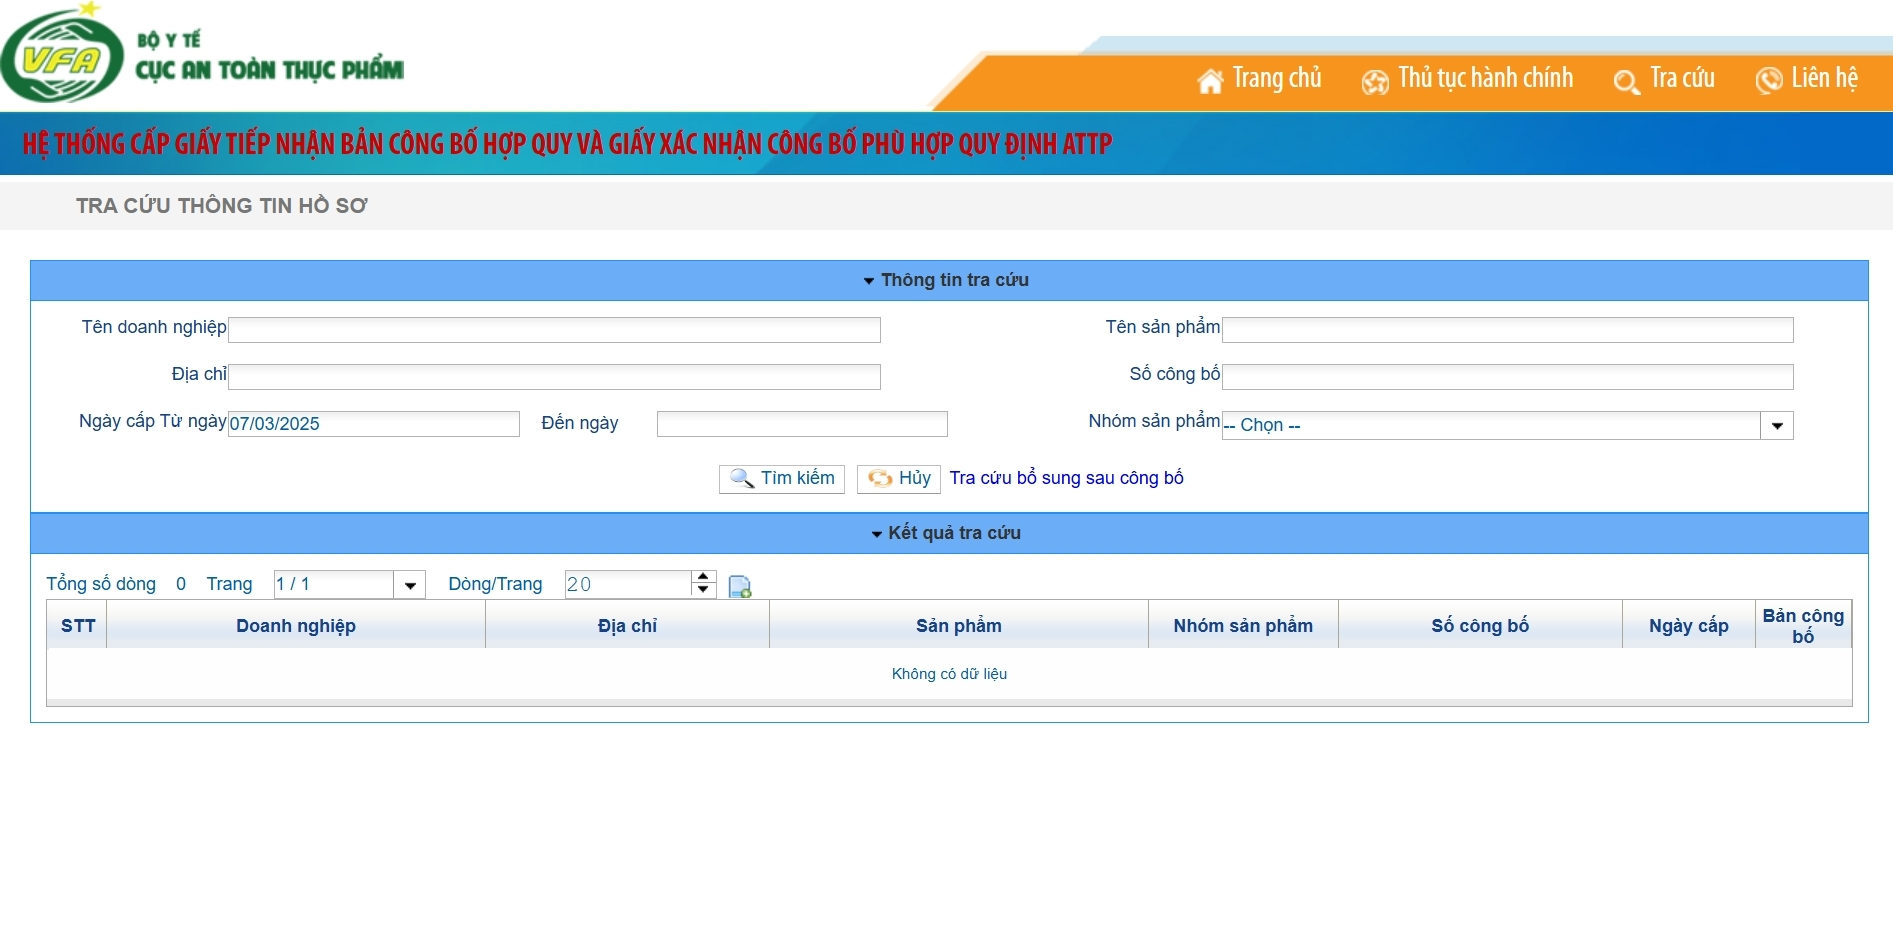Click the Số công bố column header
1893x937 pixels.
pyautogui.click(x=1480, y=625)
